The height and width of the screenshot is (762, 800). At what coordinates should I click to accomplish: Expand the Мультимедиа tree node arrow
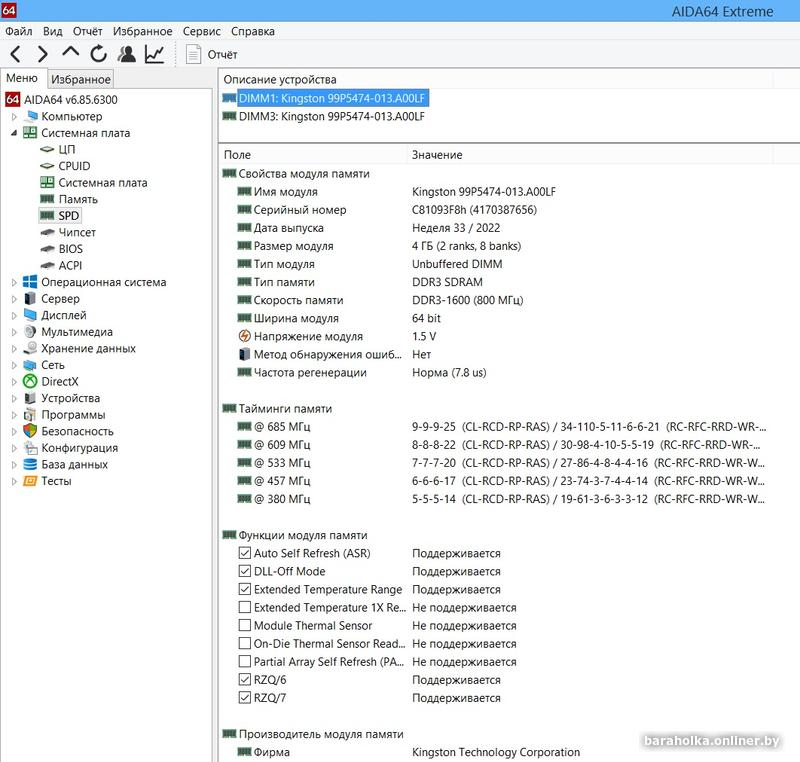[14, 332]
